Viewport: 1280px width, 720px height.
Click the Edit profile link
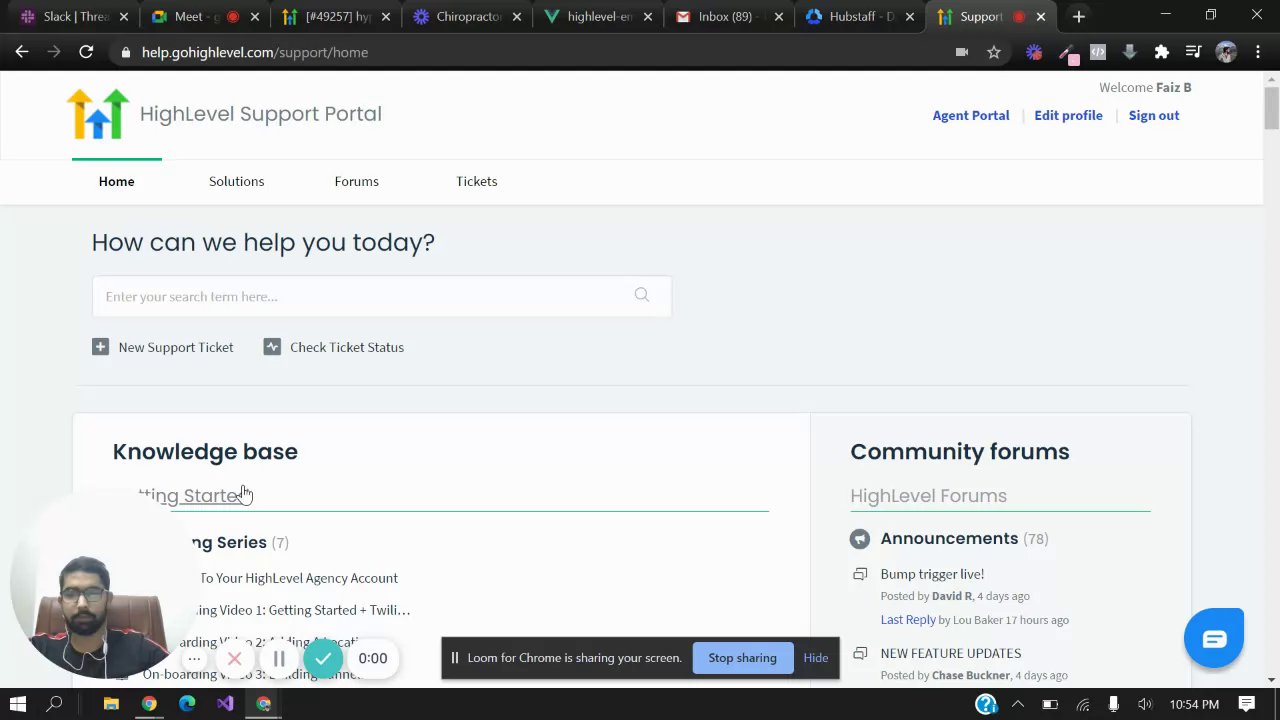click(1068, 115)
